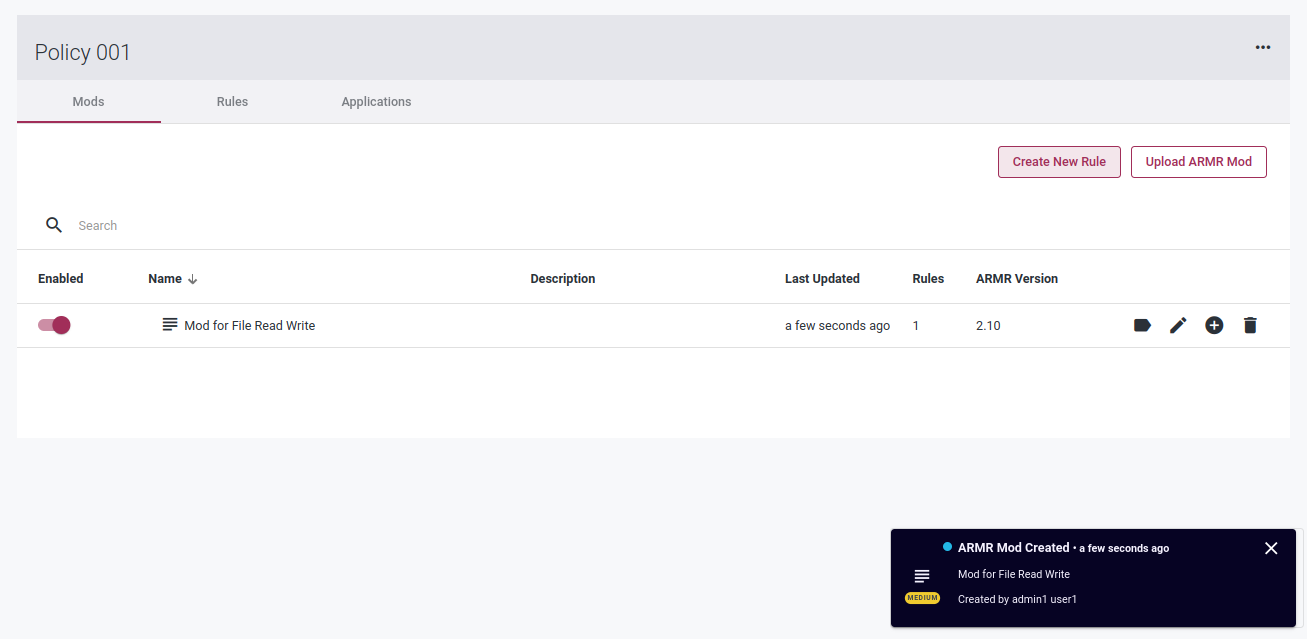Sort by Name using the arrow
1307x639 pixels.
pyautogui.click(x=193, y=279)
